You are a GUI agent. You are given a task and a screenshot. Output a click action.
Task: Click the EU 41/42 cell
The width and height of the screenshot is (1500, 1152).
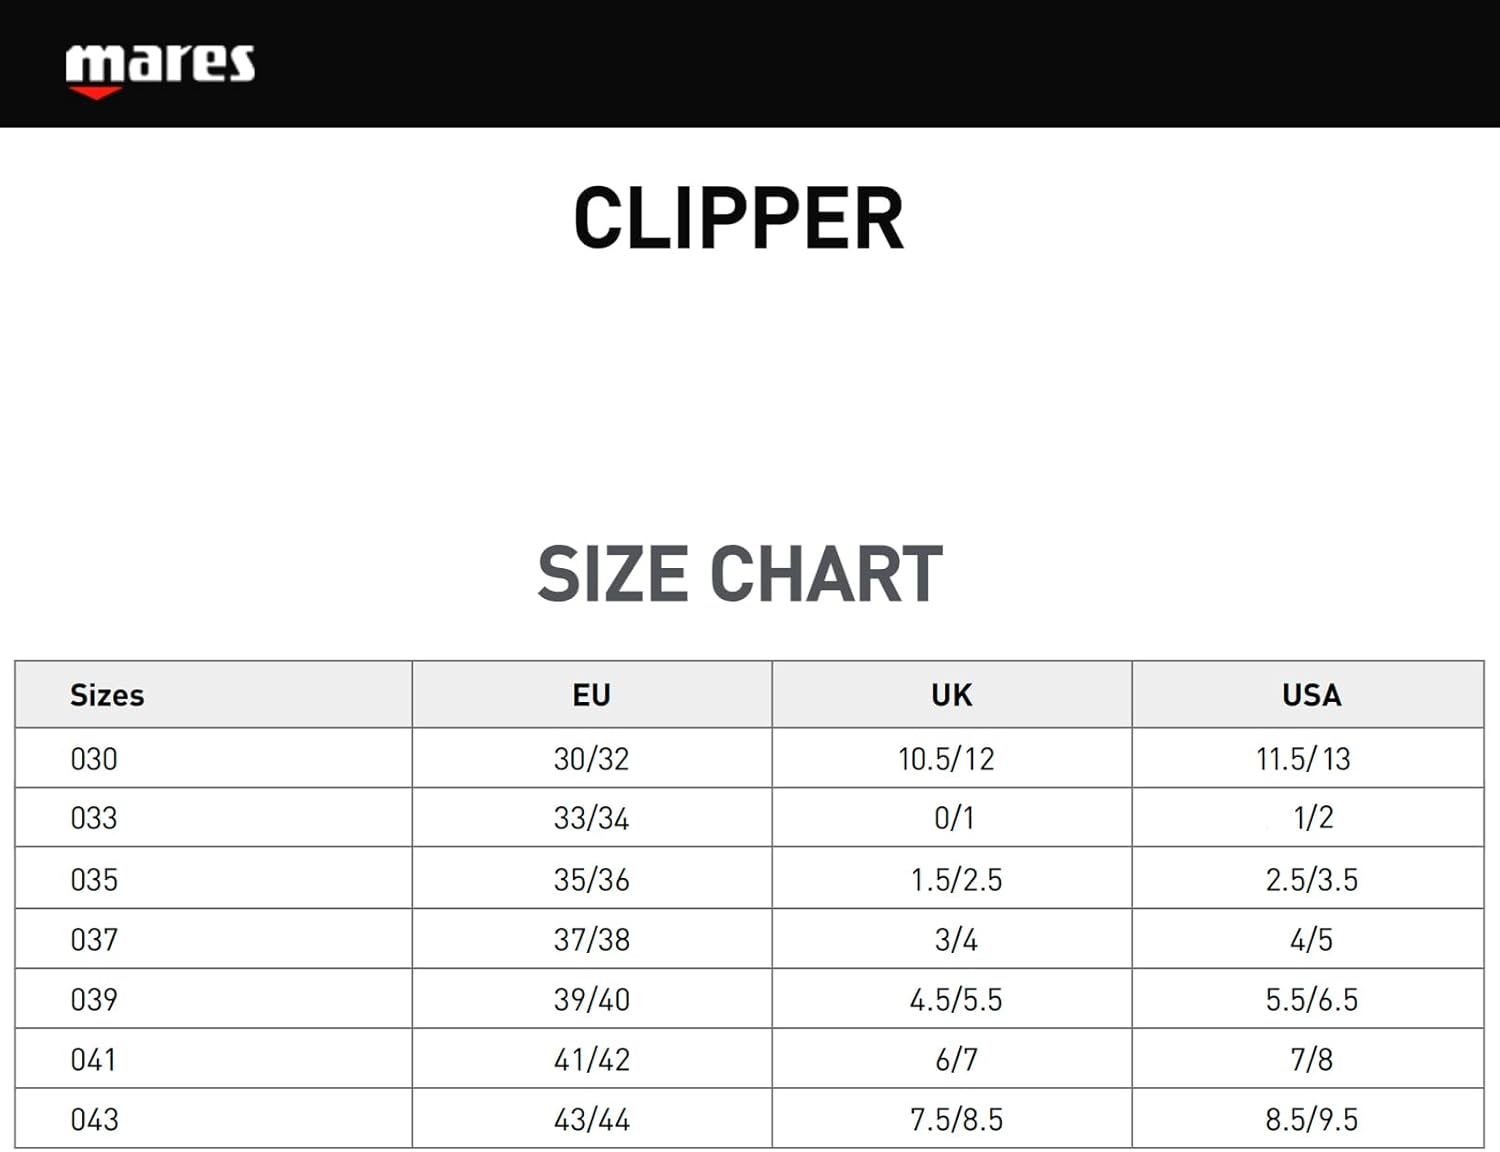pyautogui.click(x=591, y=1060)
